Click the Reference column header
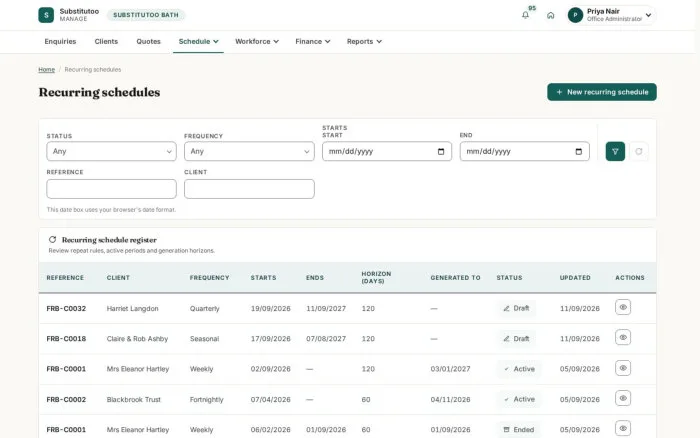700x438 pixels. coord(65,278)
